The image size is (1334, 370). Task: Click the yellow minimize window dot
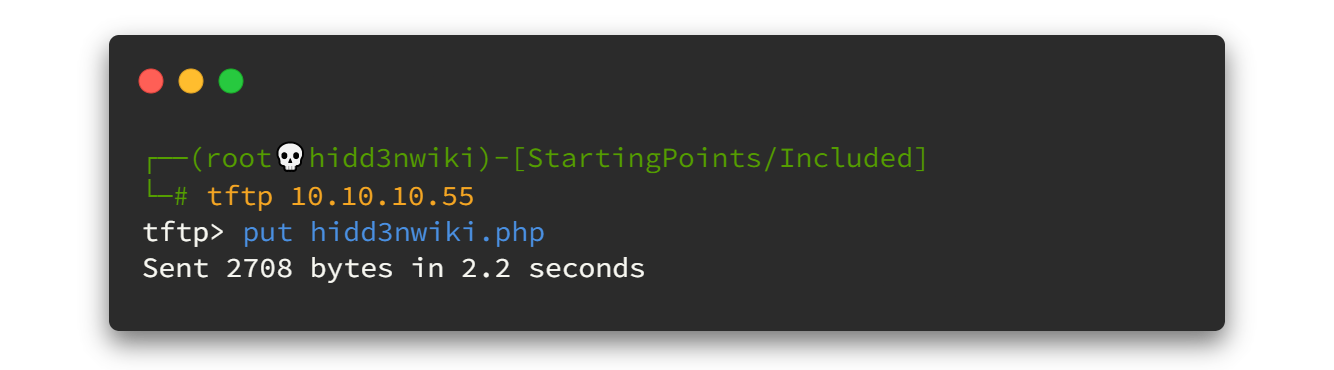[x=191, y=81]
